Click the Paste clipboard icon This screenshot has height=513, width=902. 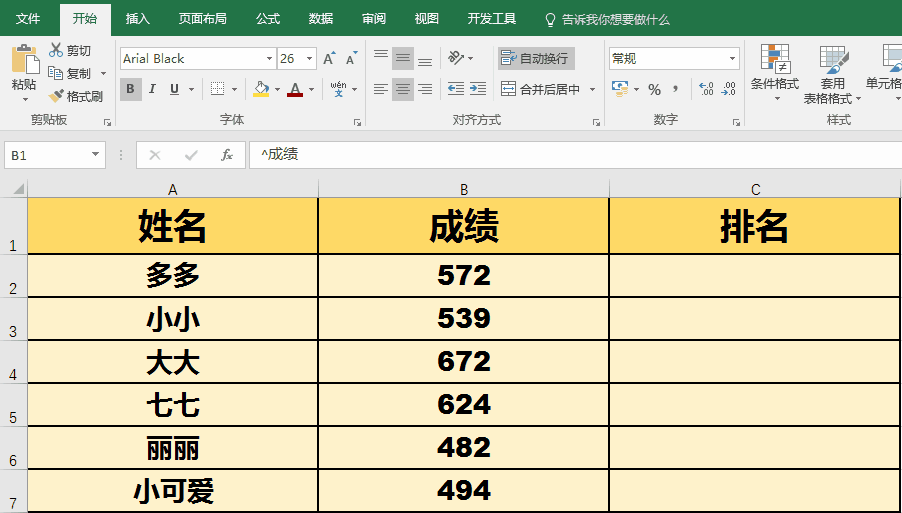click(x=25, y=59)
